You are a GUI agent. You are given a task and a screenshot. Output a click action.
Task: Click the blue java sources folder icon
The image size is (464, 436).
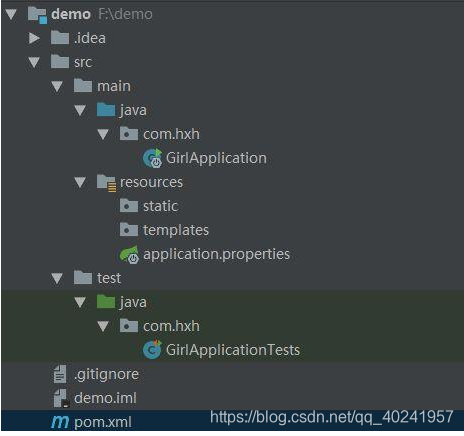click(x=106, y=110)
